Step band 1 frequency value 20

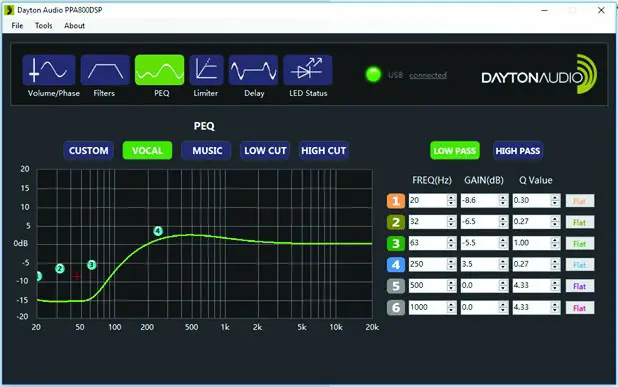coord(452,201)
